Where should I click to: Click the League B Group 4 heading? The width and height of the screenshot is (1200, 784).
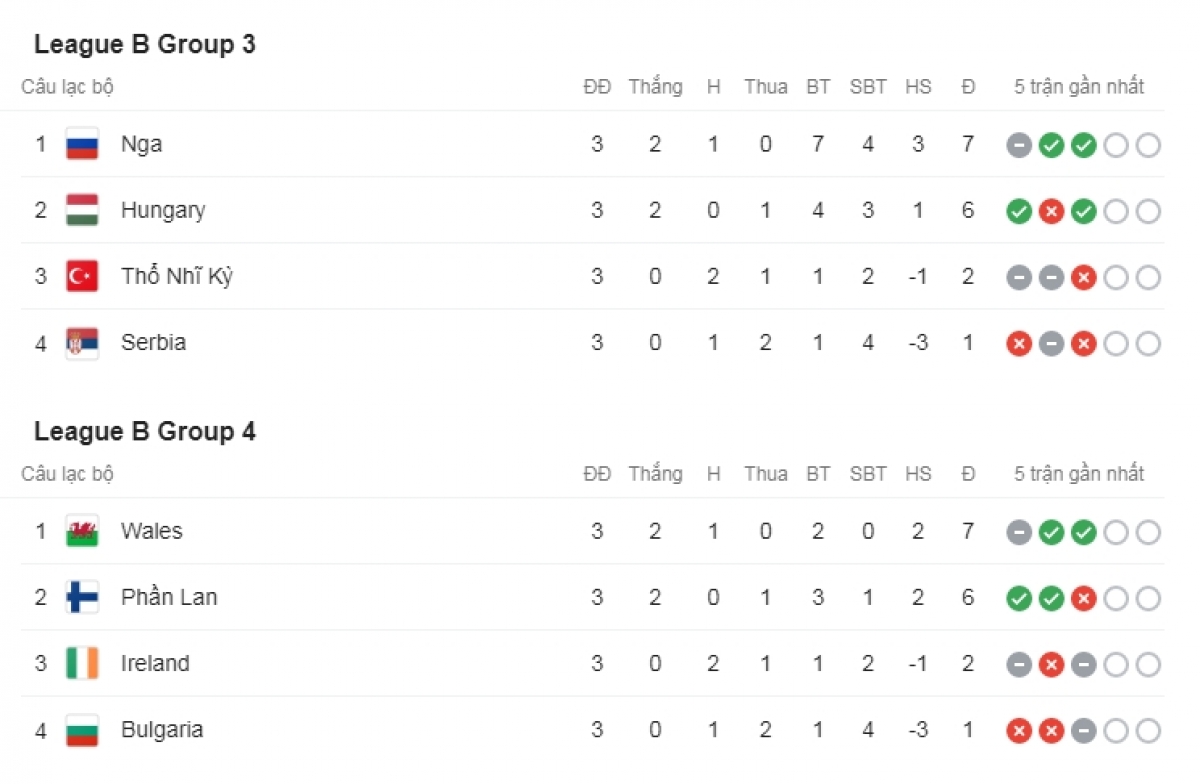click(x=145, y=432)
